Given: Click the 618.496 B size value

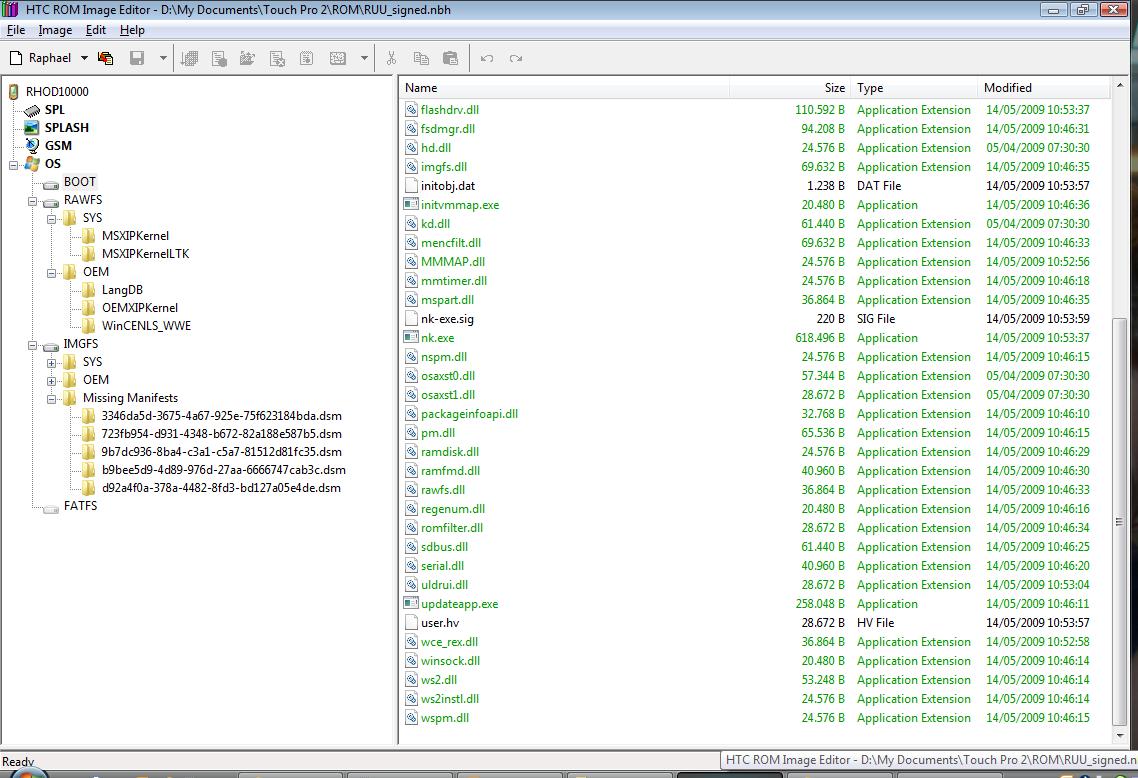Looking at the screenshot, I should pos(820,338).
